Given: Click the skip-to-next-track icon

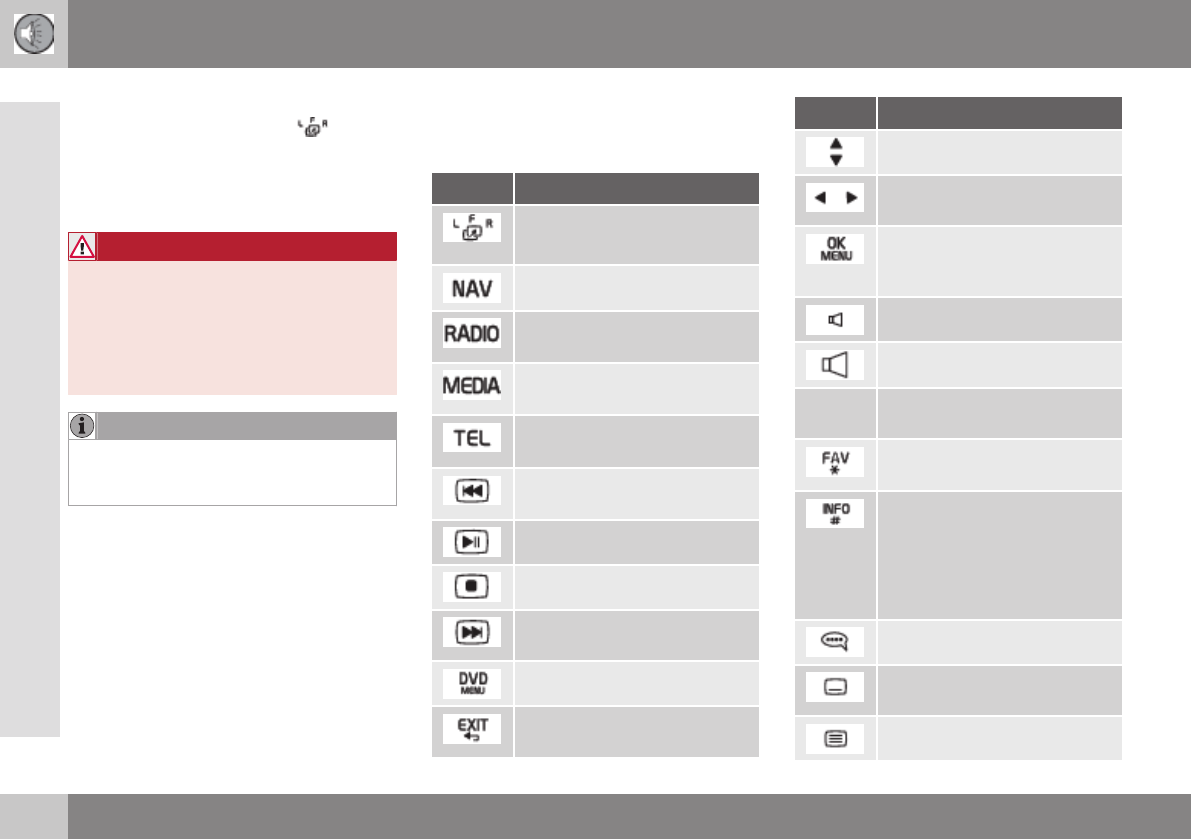Looking at the screenshot, I should [x=472, y=635].
